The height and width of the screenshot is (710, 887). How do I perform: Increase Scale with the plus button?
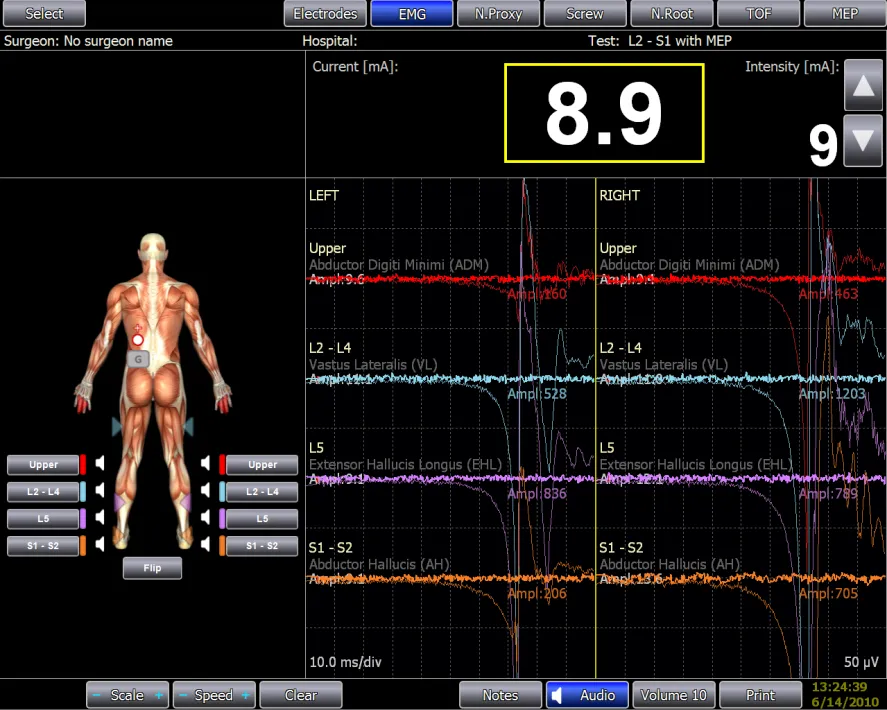click(x=159, y=695)
